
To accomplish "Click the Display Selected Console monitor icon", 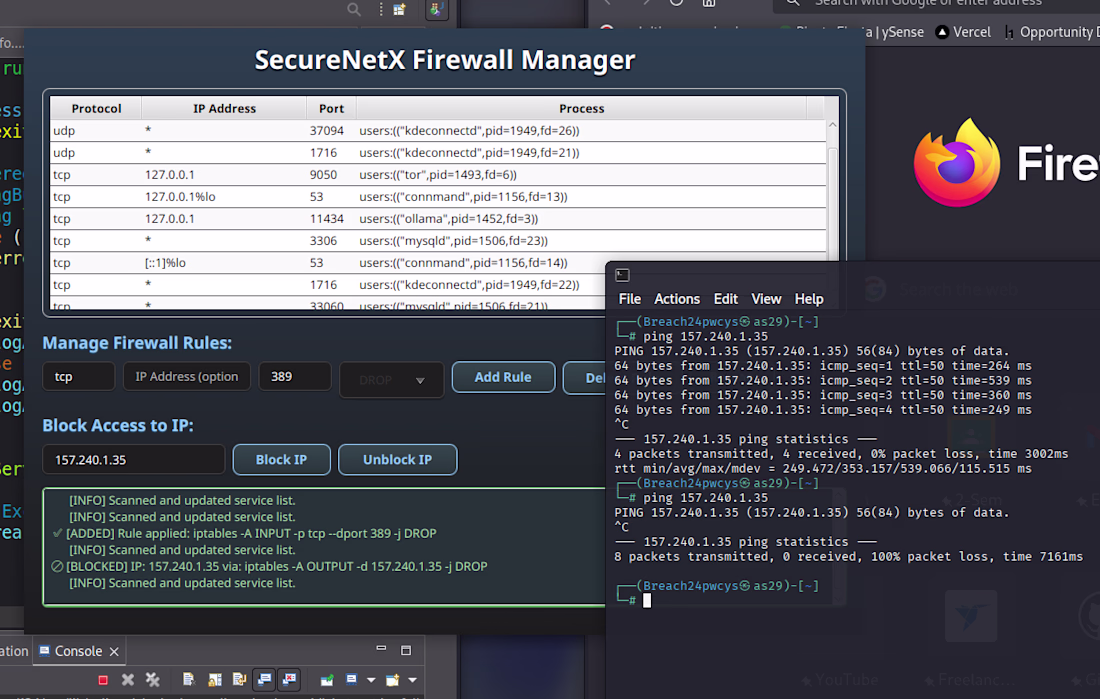I will tap(351, 679).
